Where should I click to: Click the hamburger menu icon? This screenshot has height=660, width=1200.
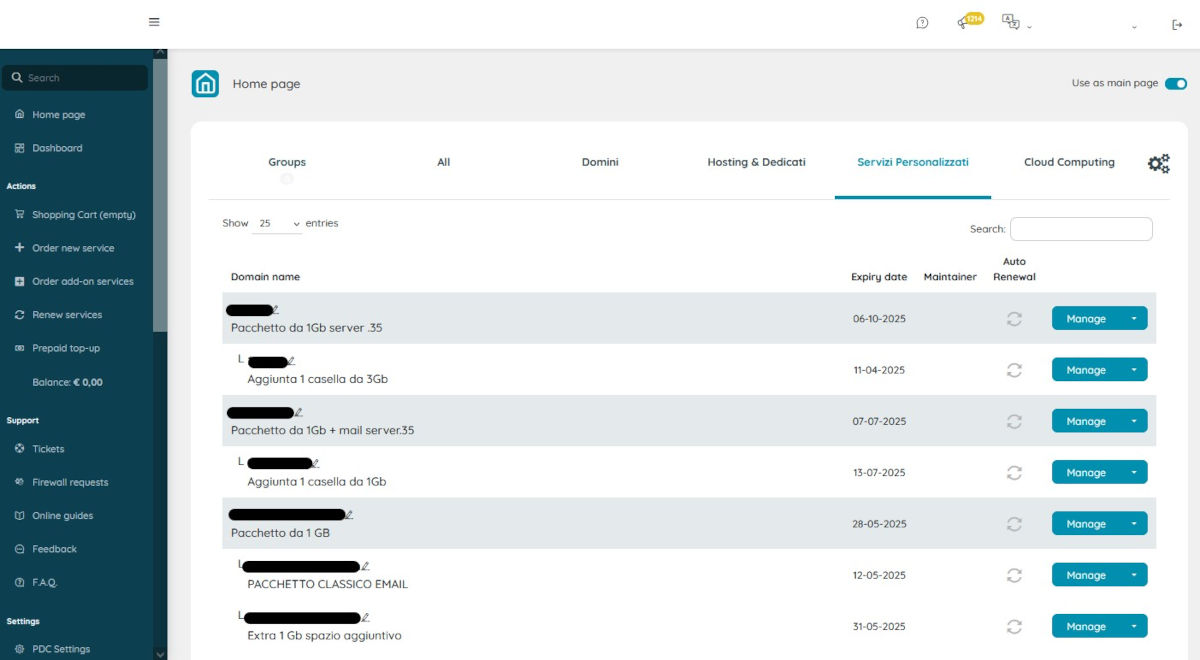pos(153,22)
